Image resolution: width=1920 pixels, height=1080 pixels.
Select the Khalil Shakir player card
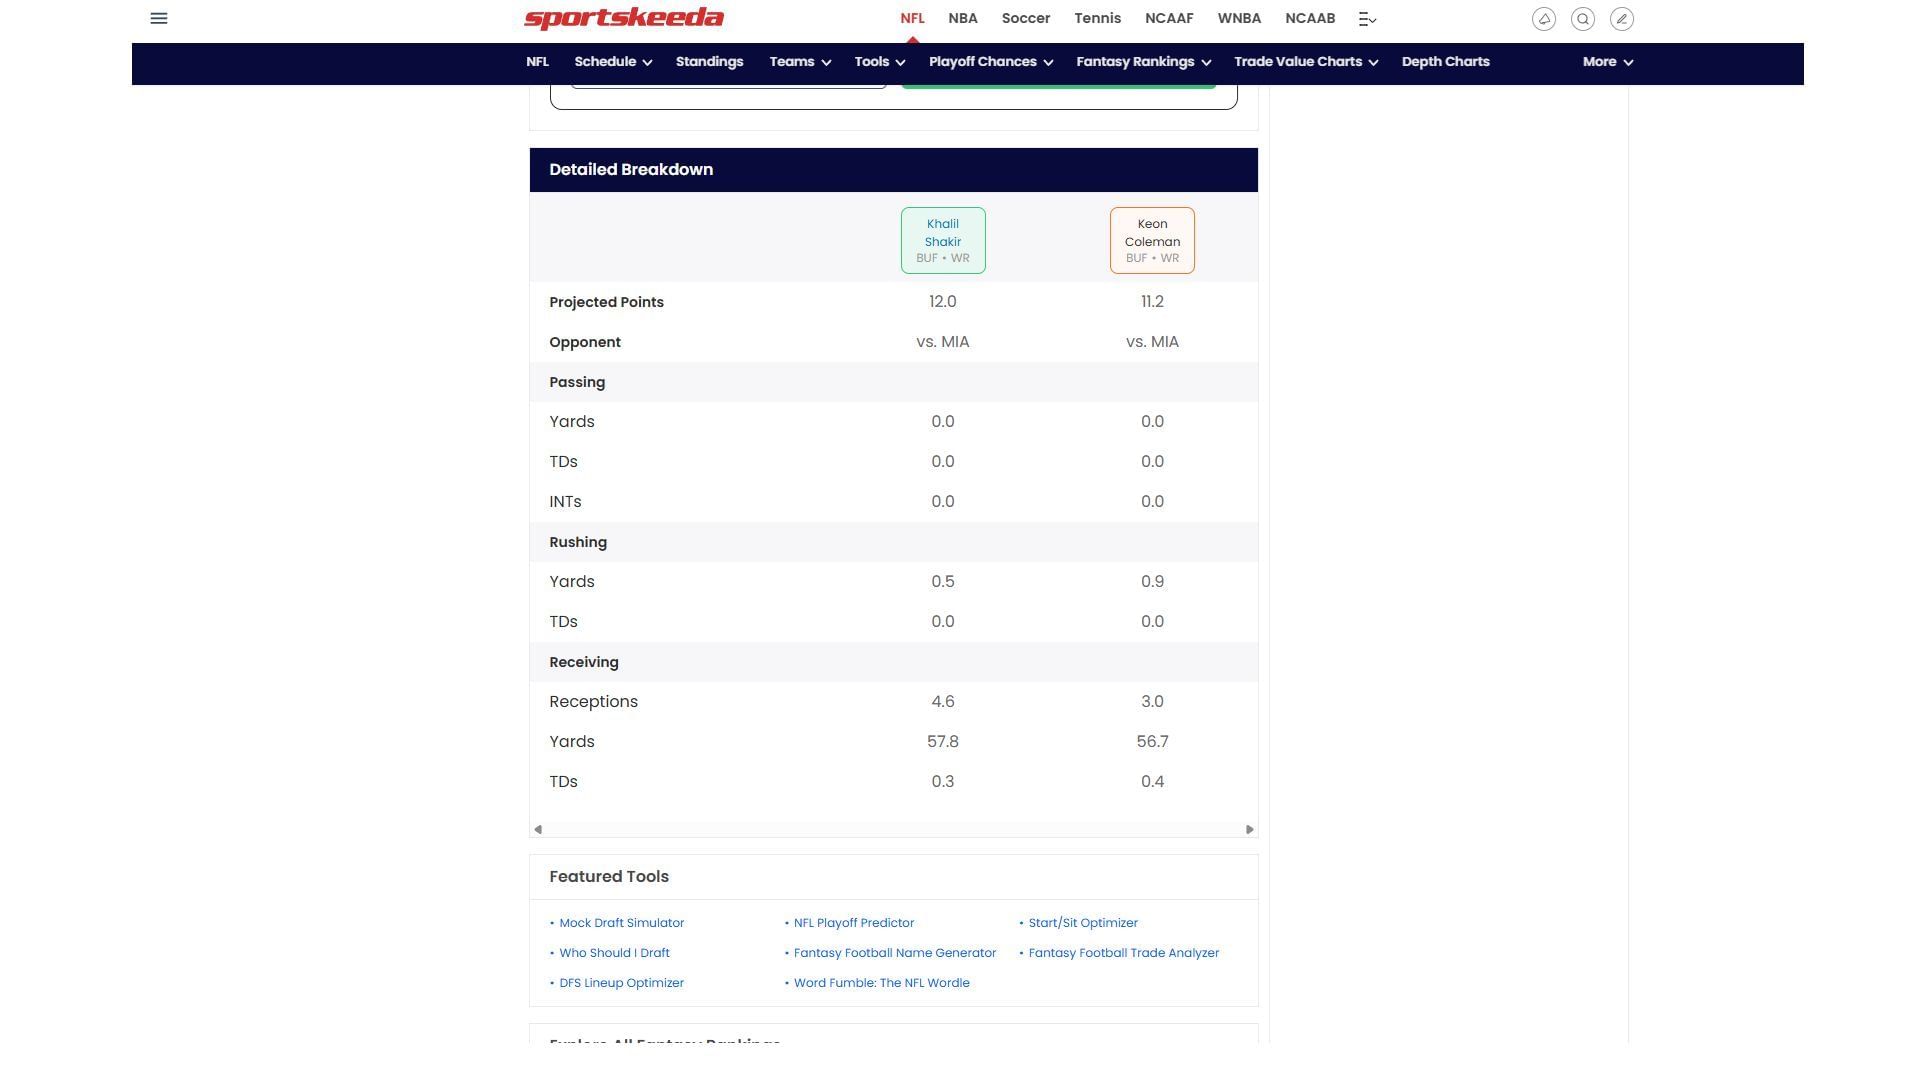(x=942, y=240)
